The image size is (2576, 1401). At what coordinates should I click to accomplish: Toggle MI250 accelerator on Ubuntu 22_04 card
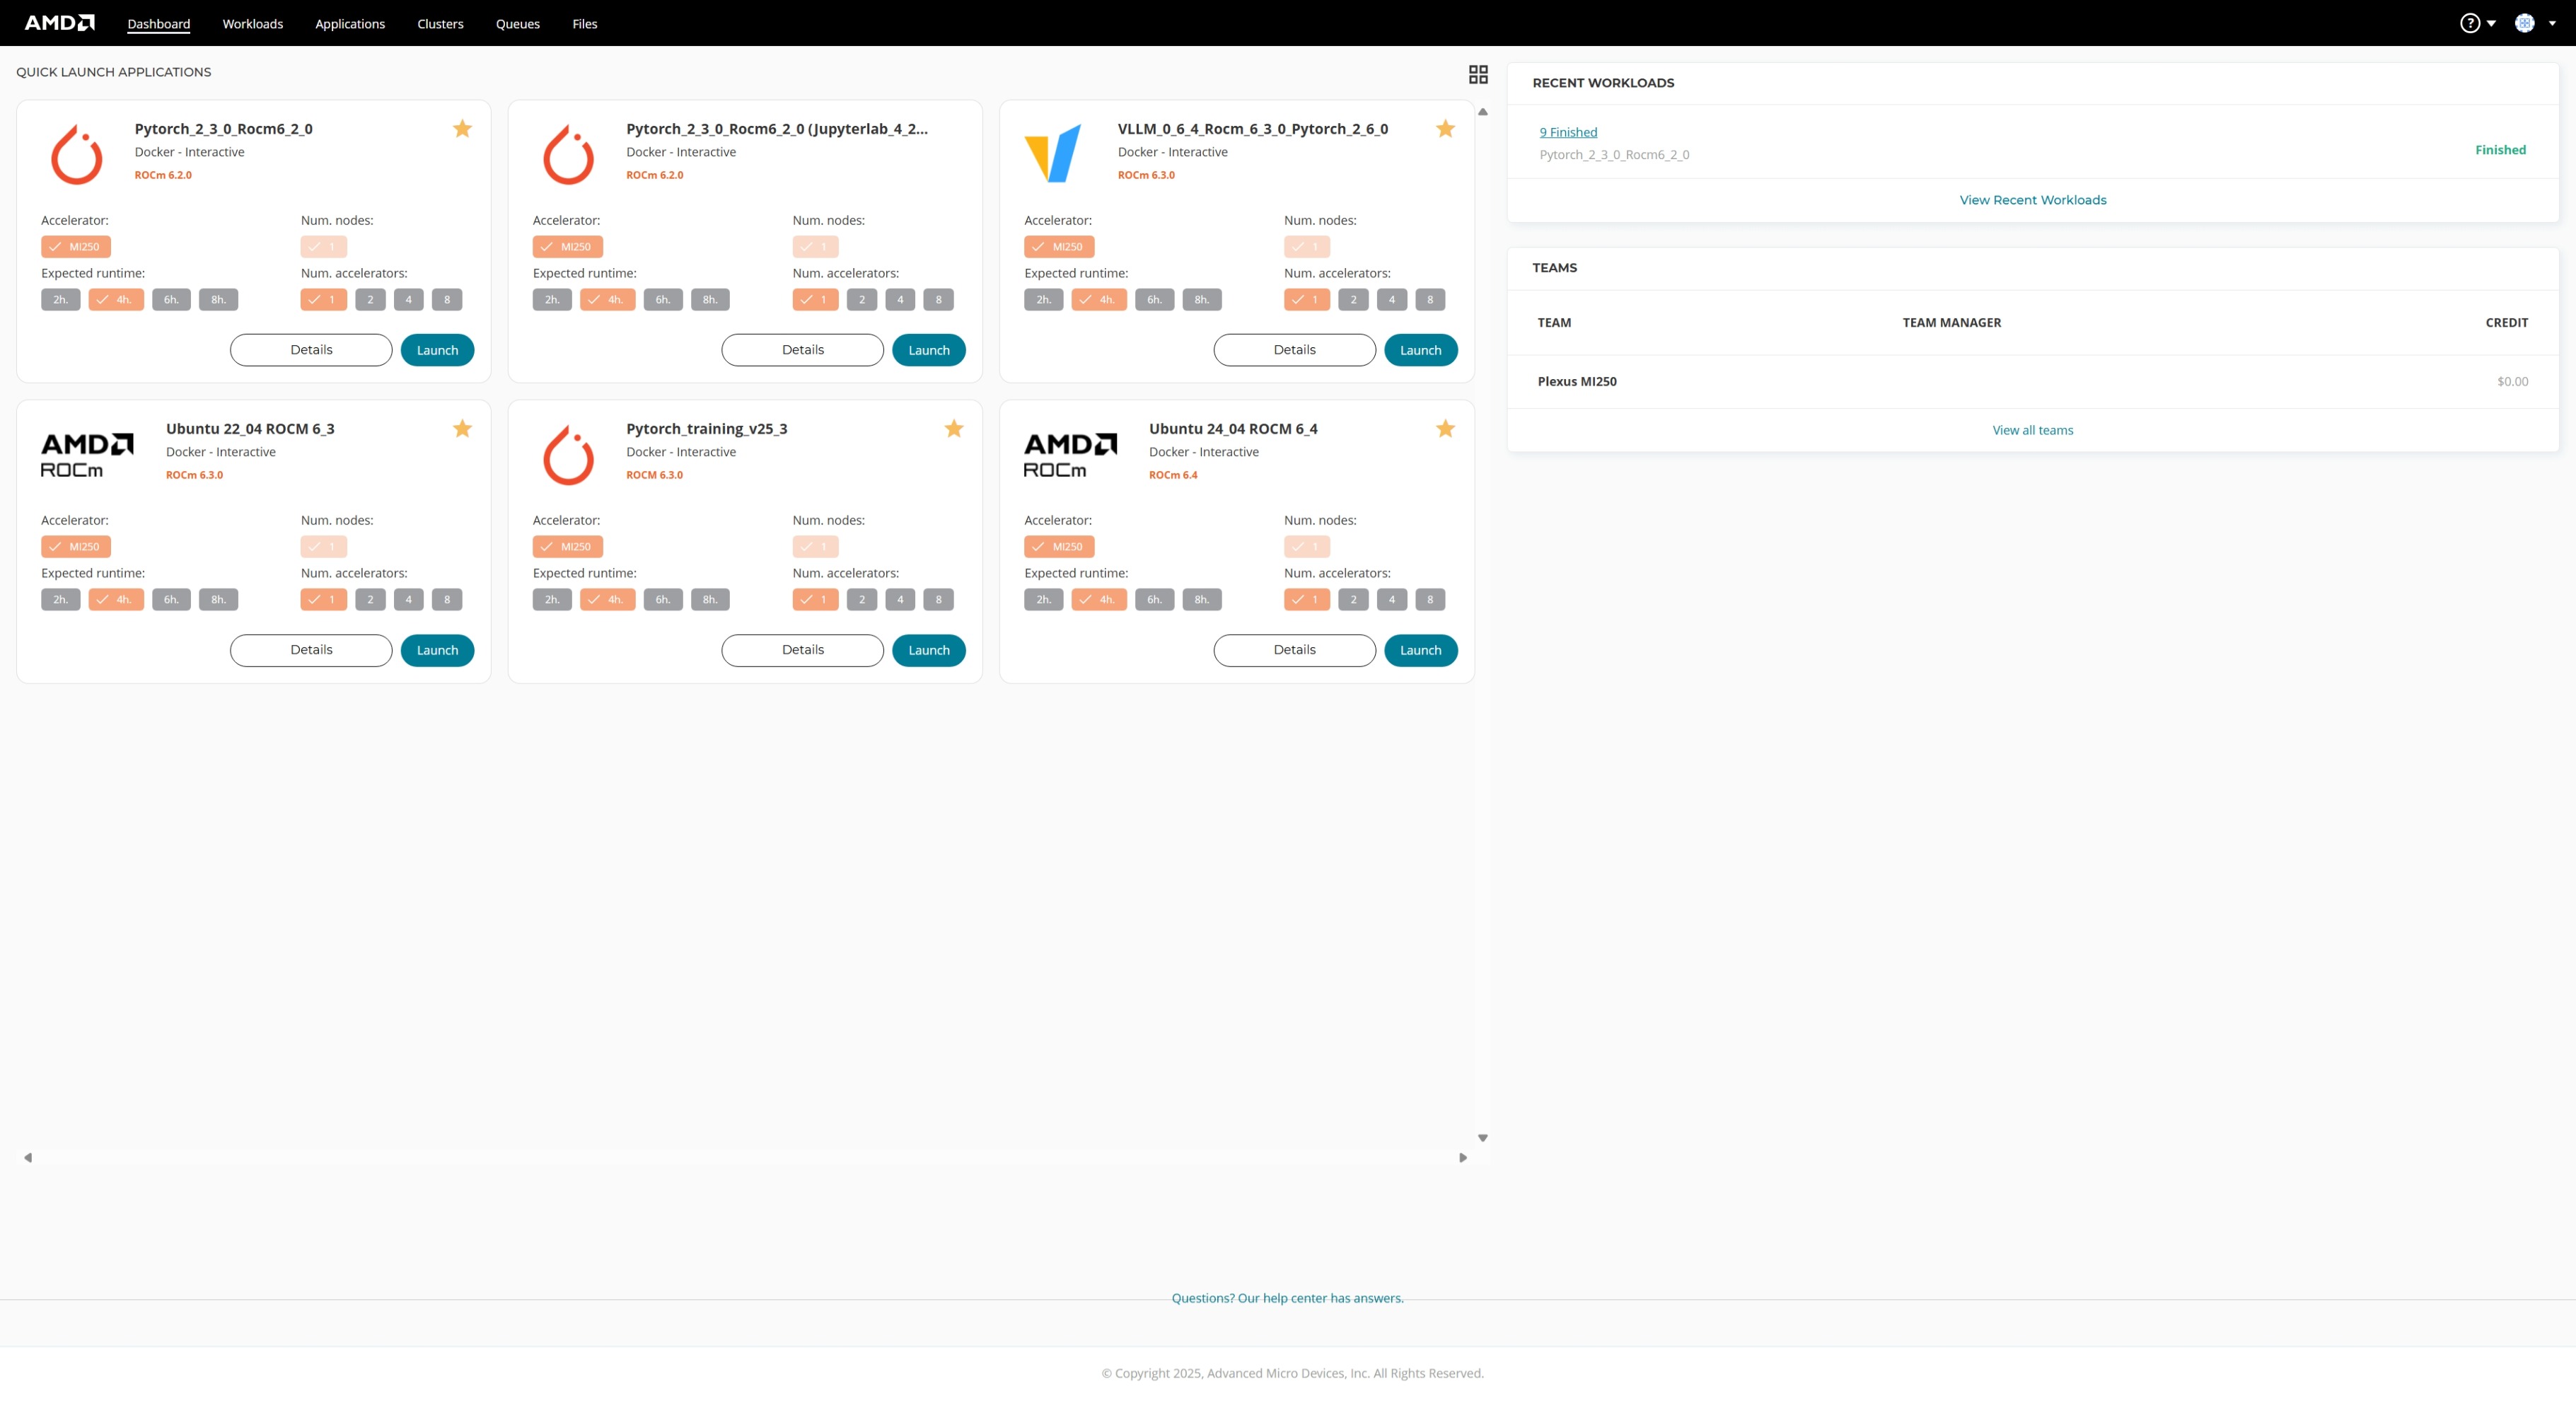pos(76,546)
